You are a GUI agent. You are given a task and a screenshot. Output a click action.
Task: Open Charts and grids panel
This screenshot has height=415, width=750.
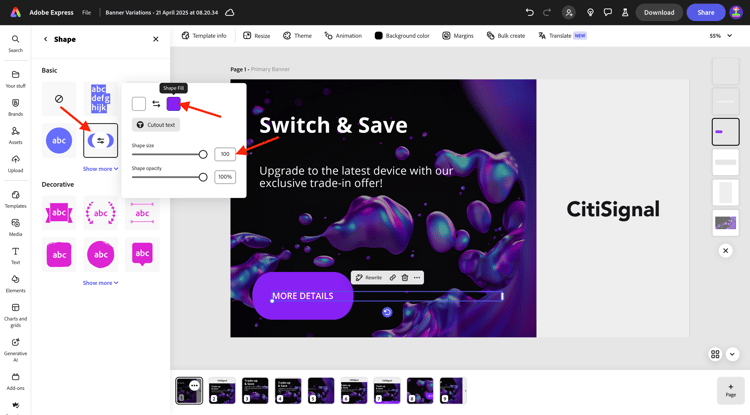point(15,315)
